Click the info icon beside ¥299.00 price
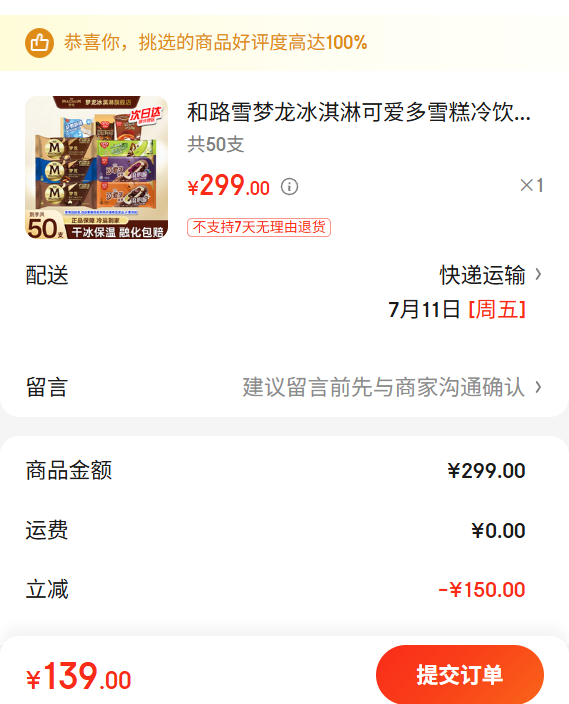The height and width of the screenshot is (704, 569). pos(289,186)
